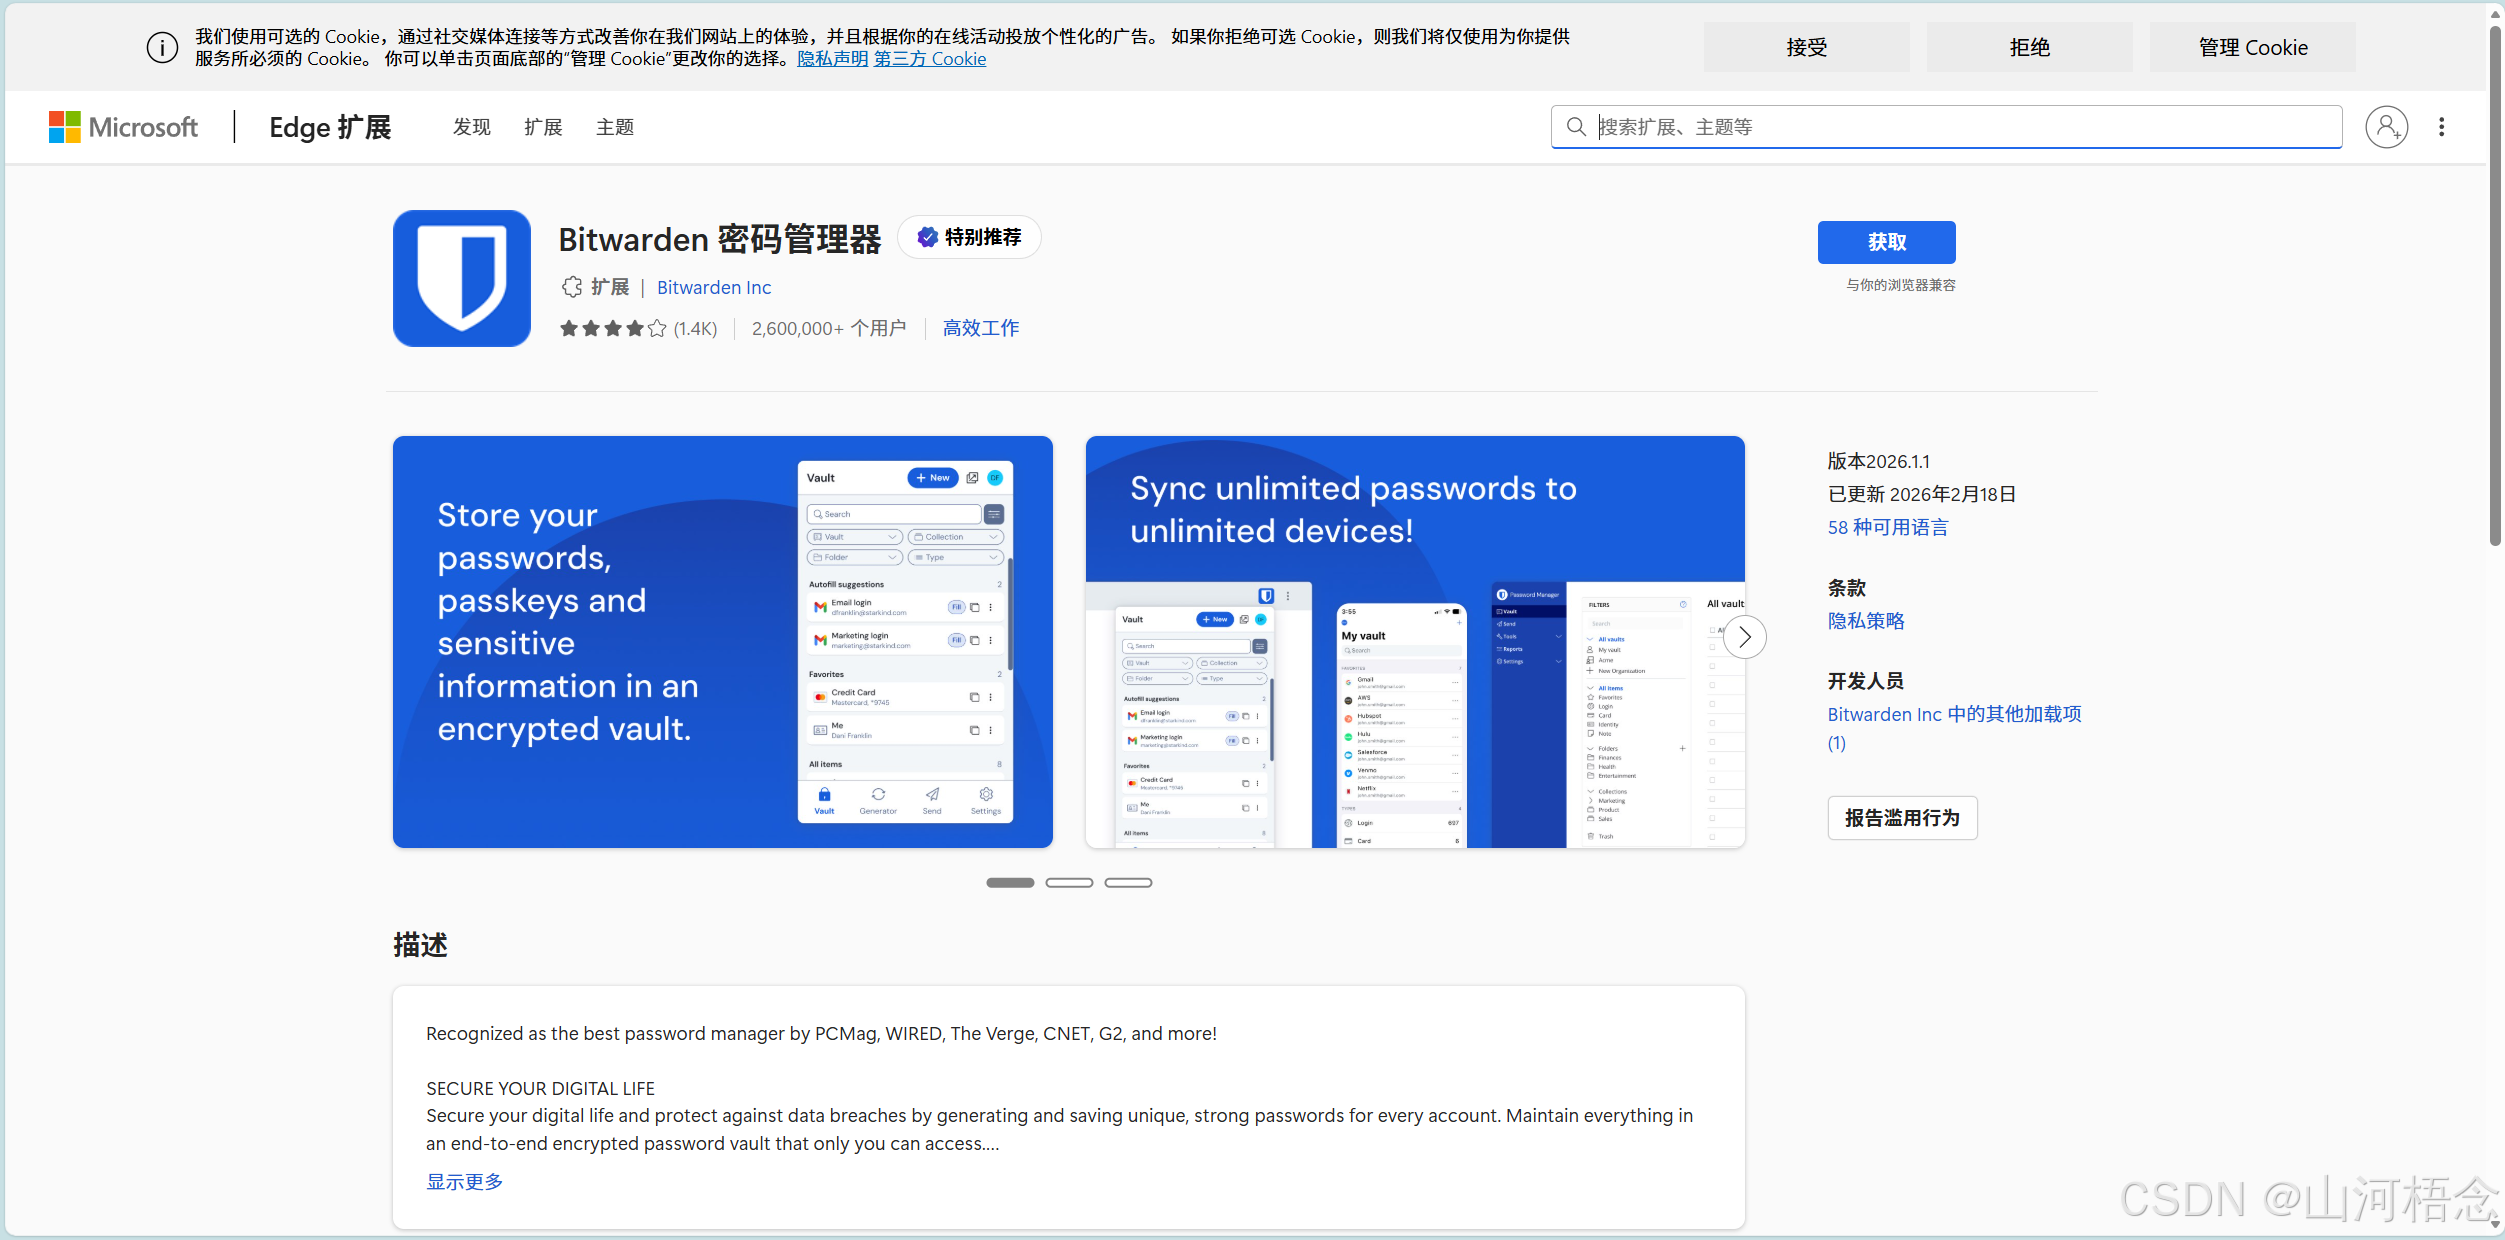2505x1240 pixels.
Task: Click the 与你的浏览器兼容 text
Action: click(1900, 285)
